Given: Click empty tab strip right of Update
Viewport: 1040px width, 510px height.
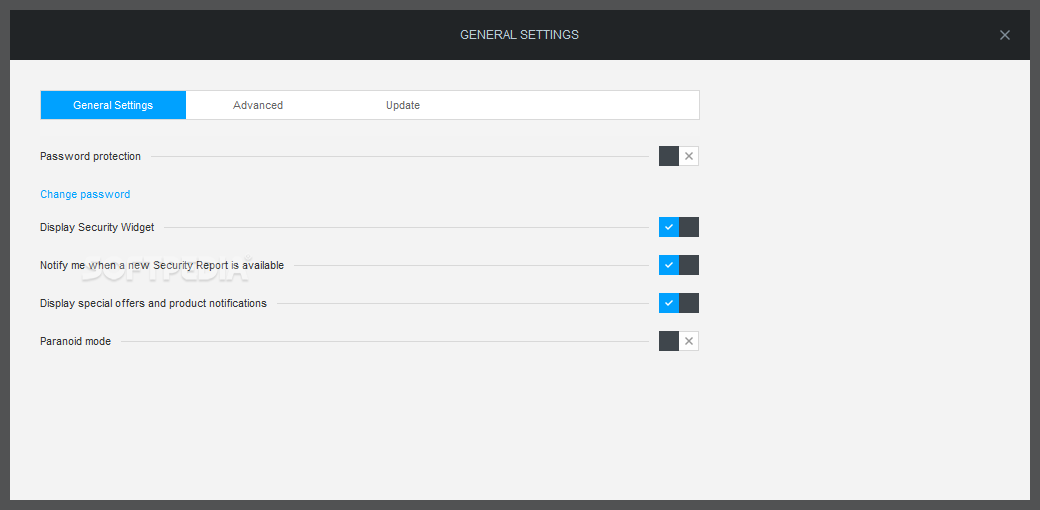Looking at the screenshot, I should pyautogui.click(x=580, y=105).
